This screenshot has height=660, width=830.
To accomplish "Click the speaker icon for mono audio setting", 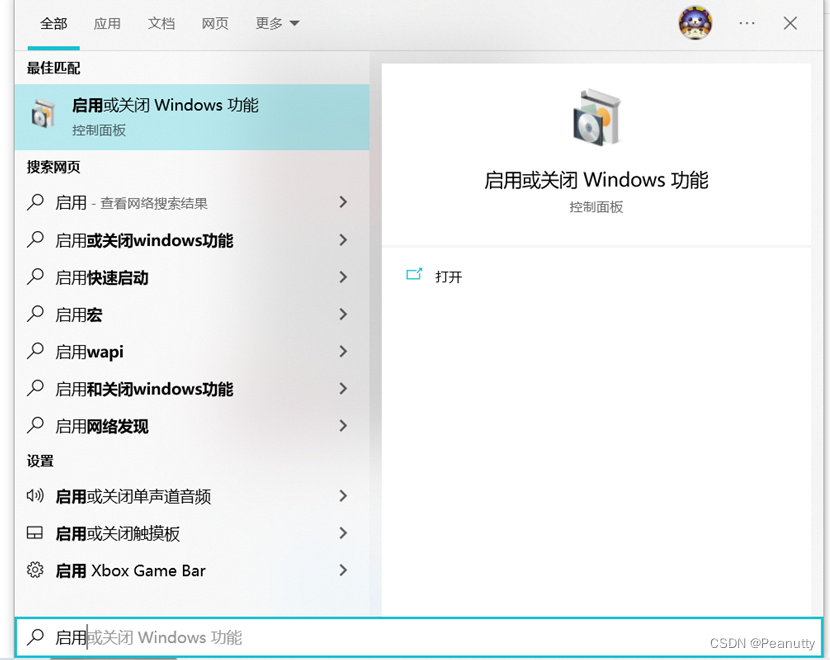I will point(35,495).
